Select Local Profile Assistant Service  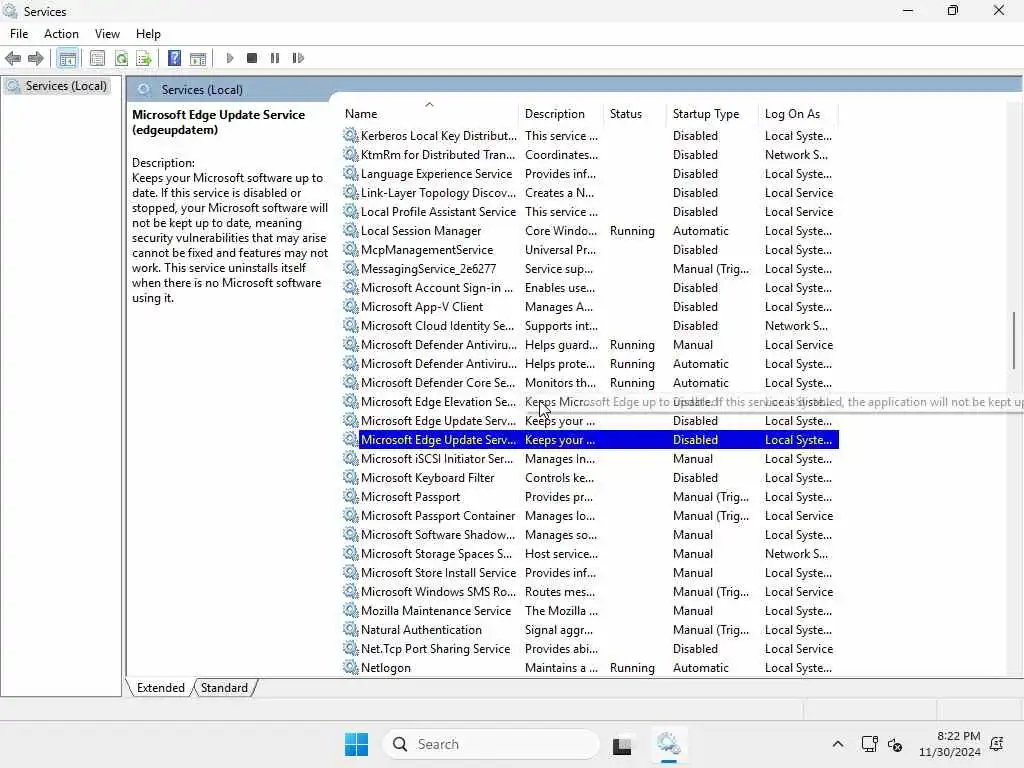(x=590, y=212)
